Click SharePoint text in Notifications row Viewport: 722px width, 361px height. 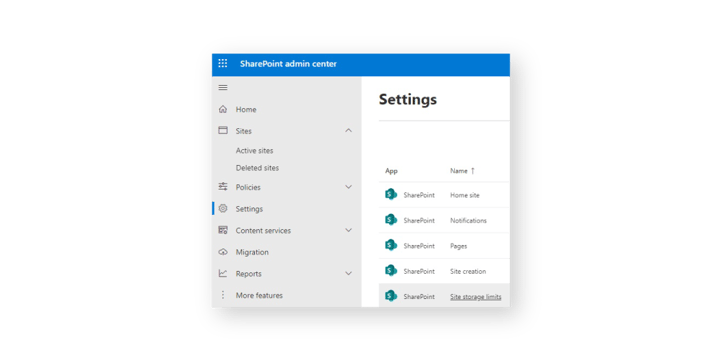(x=419, y=221)
